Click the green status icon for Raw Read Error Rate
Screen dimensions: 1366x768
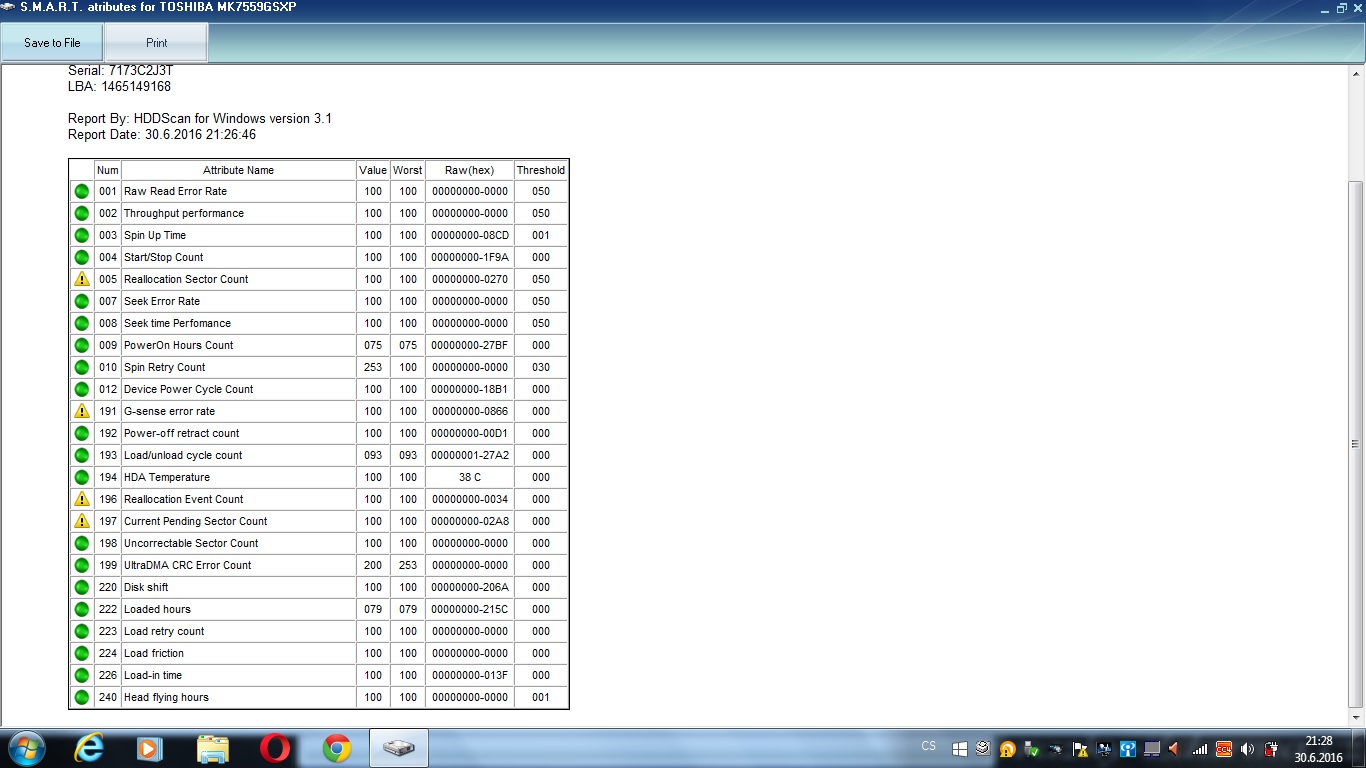(x=82, y=191)
